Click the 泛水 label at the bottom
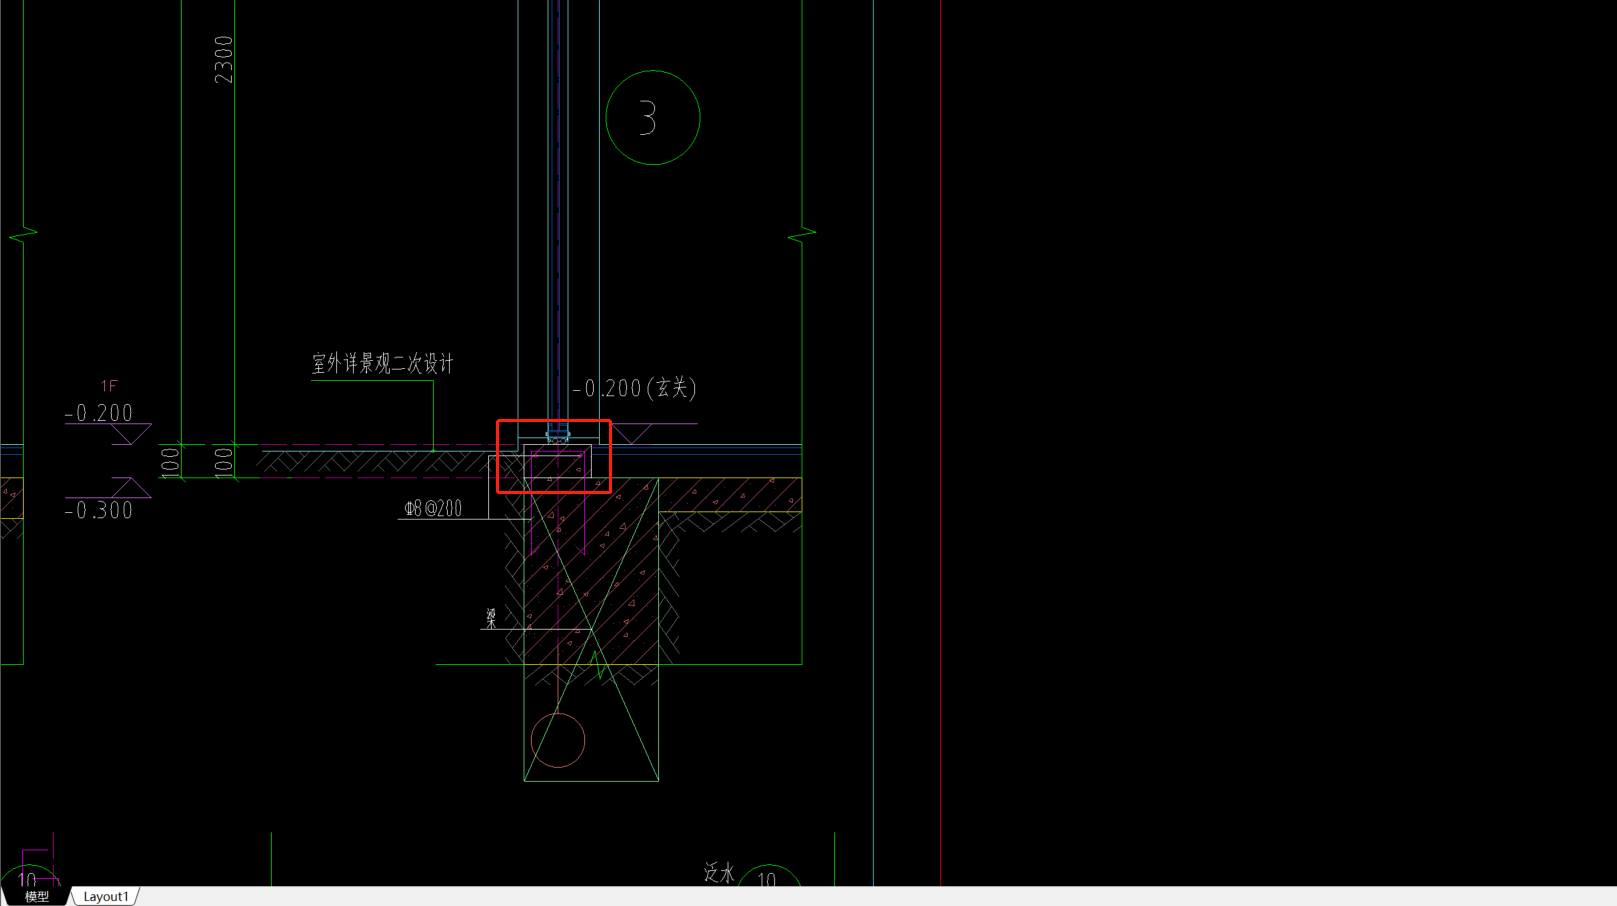 tap(719, 873)
